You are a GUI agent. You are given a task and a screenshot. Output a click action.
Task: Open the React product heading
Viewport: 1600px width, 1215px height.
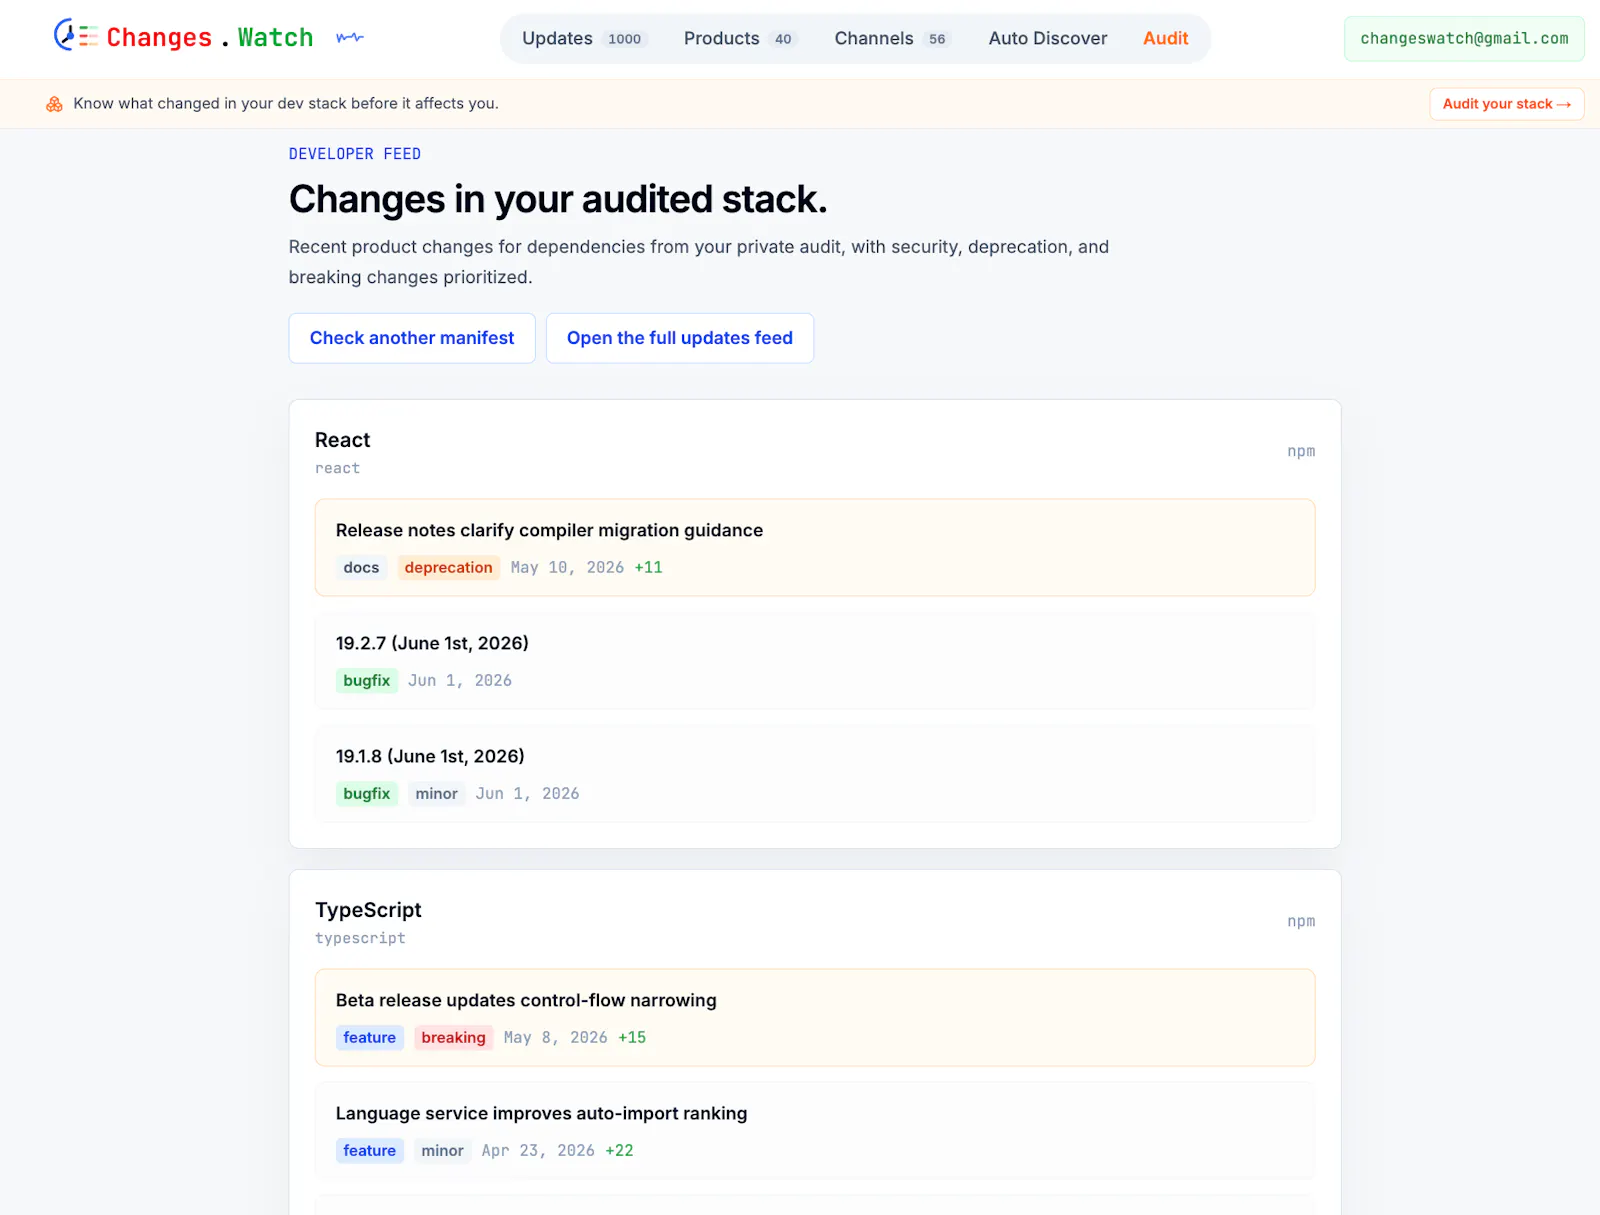click(x=342, y=440)
